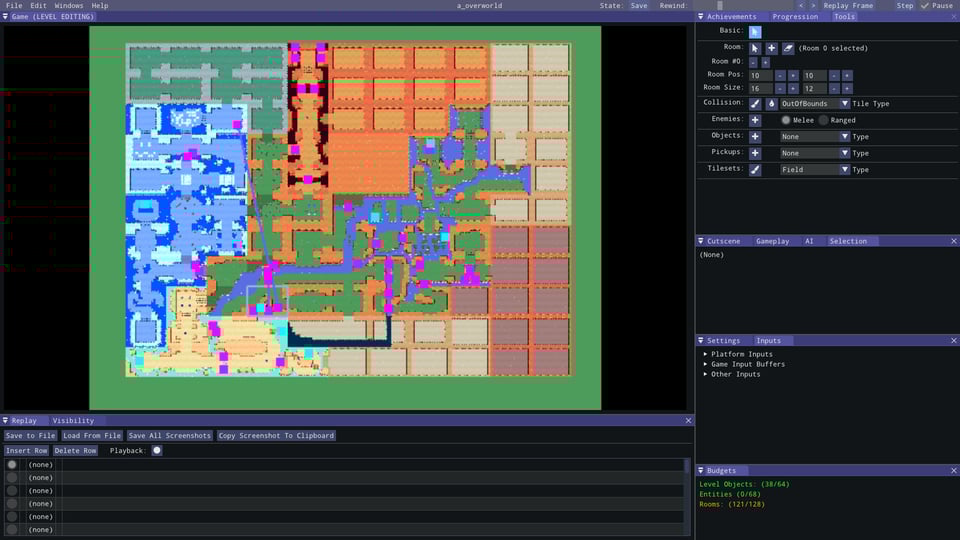Select the Ranged enemy radio button
The width and height of the screenshot is (960, 540).
[x=823, y=120]
